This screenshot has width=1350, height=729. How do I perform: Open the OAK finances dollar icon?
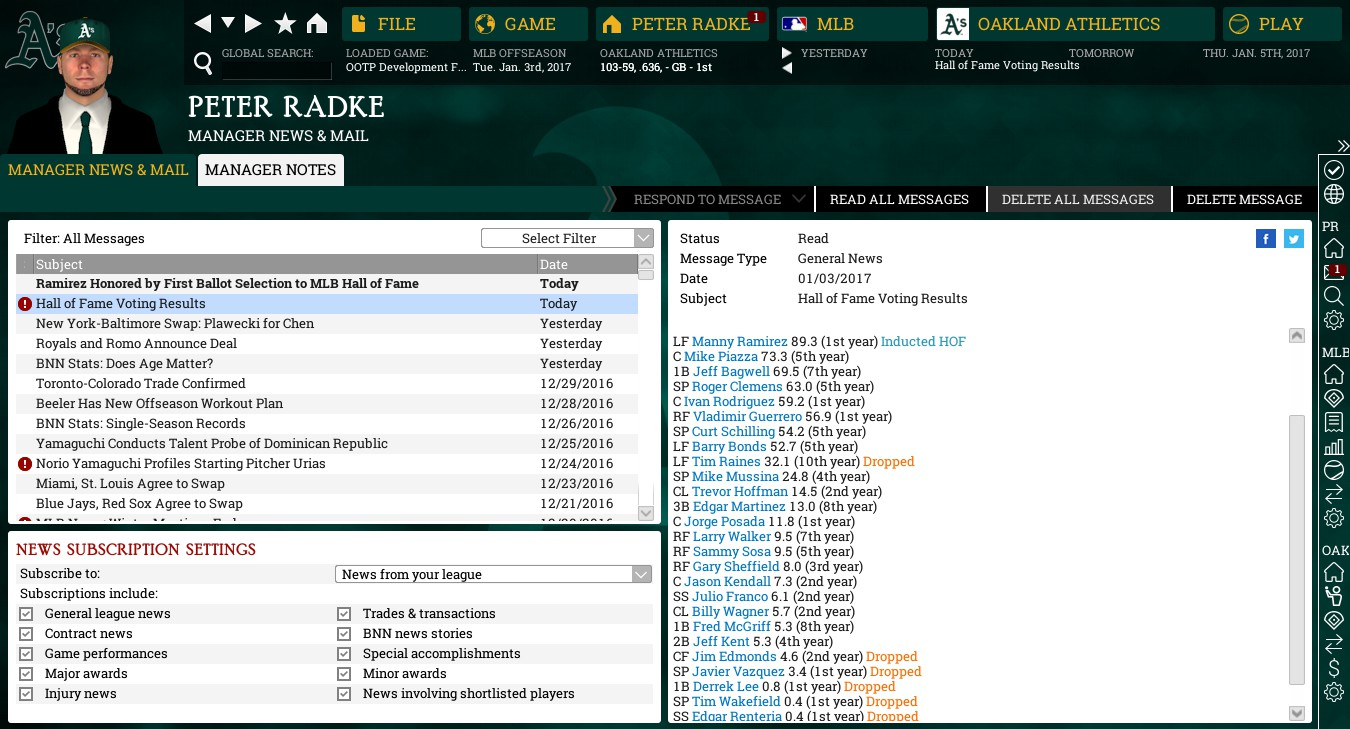[1334, 668]
